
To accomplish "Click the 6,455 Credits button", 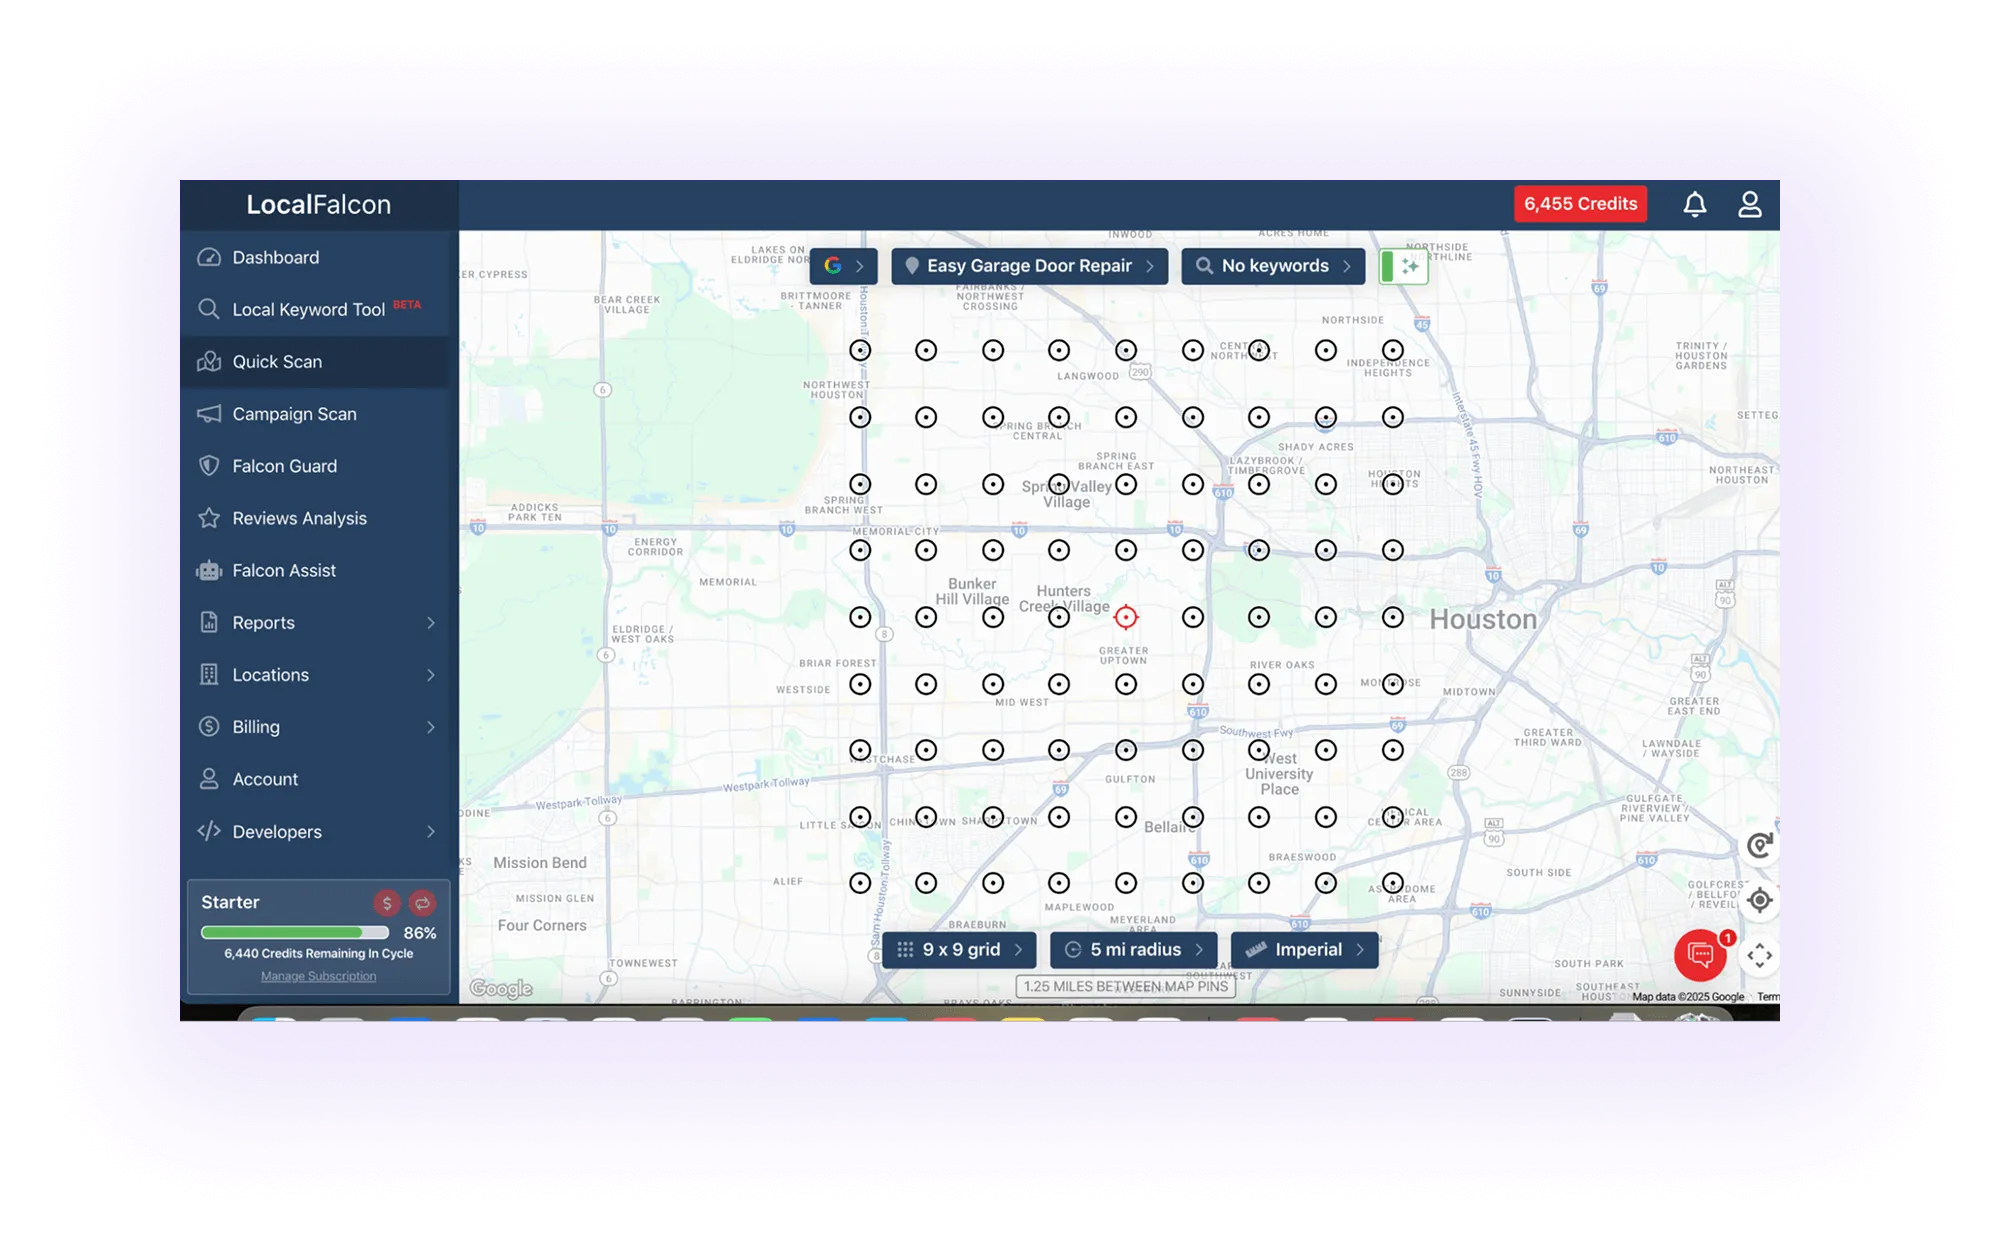I will (1580, 203).
